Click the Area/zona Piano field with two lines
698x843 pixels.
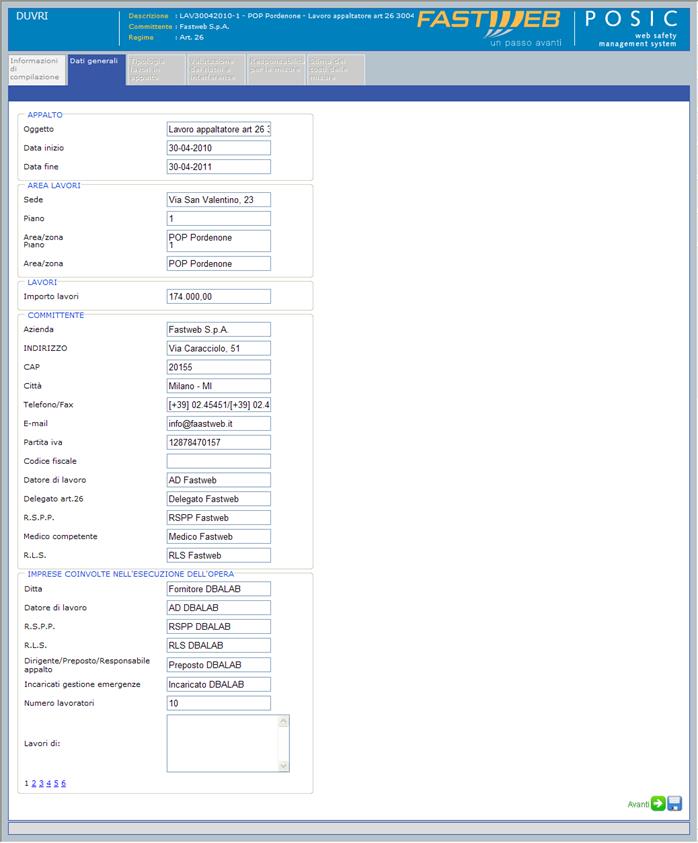coord(219,241)
